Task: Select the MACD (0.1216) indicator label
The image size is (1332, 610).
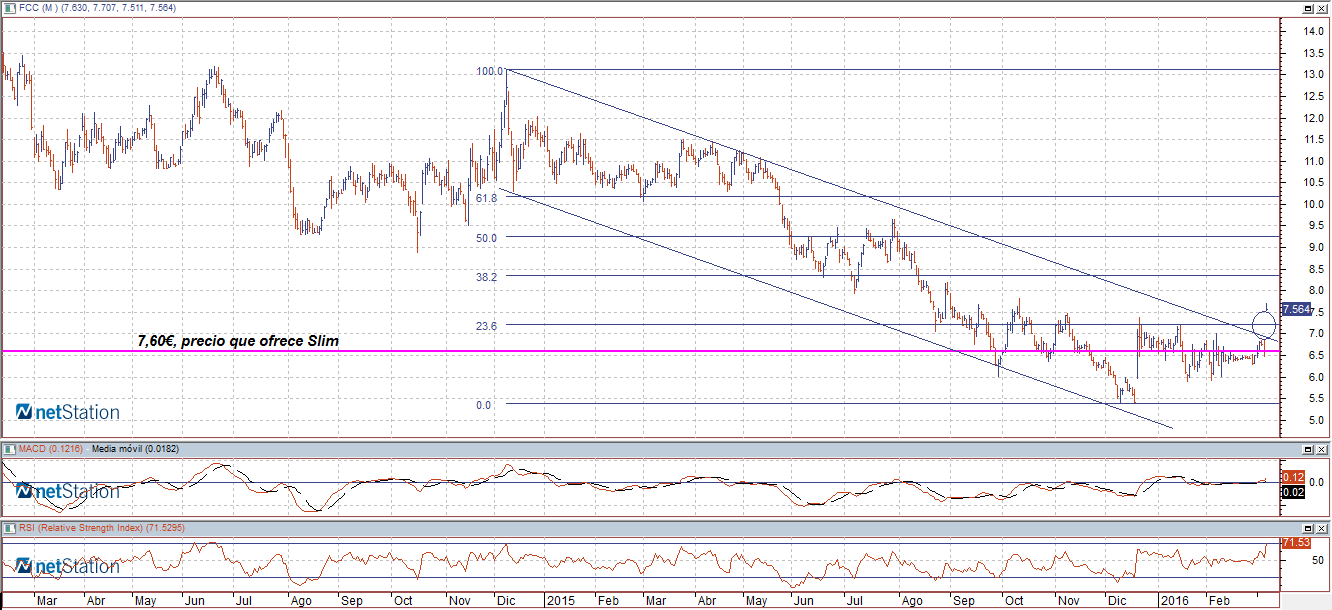Action: point(50,449)
